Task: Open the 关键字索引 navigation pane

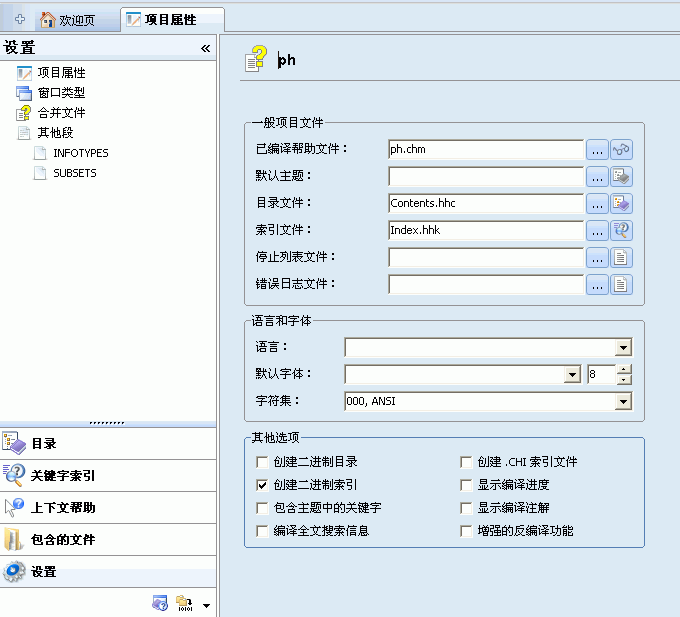Action: click(x=108, y=476)
